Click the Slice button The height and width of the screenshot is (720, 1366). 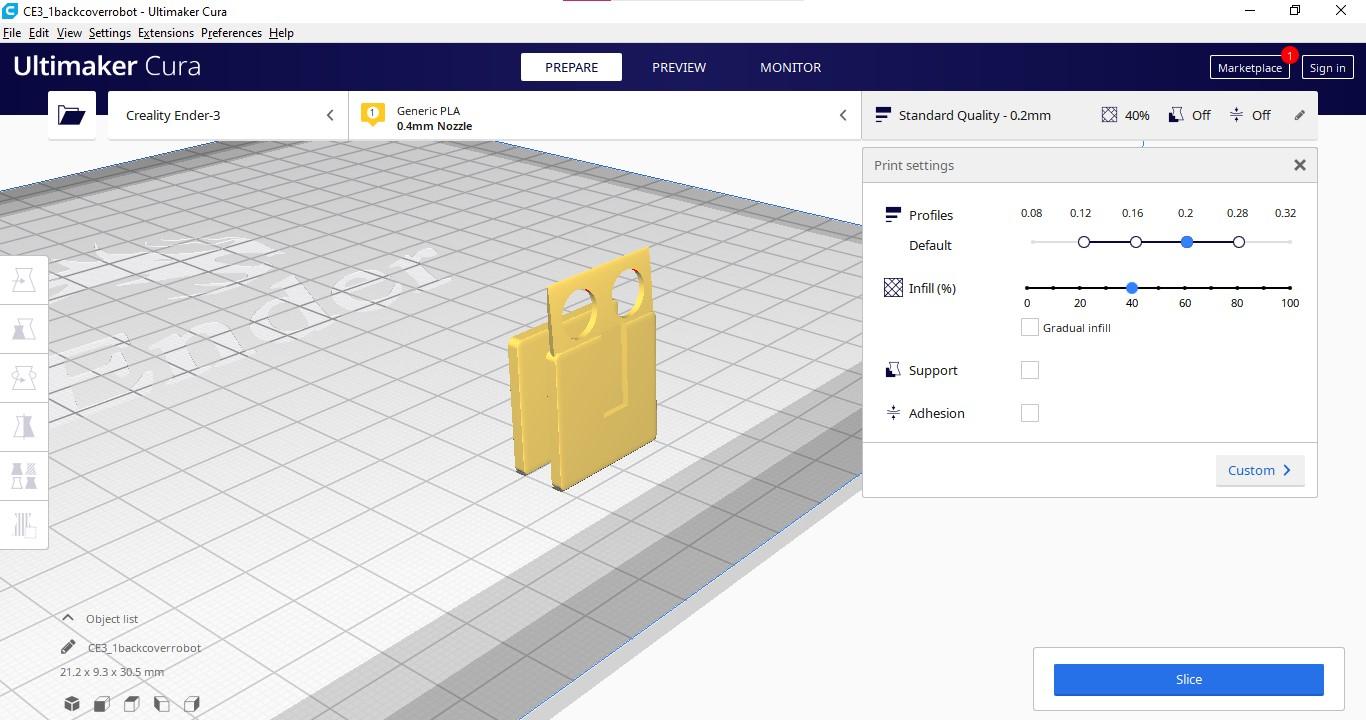pyautogui.click(x=1188, y=679)
